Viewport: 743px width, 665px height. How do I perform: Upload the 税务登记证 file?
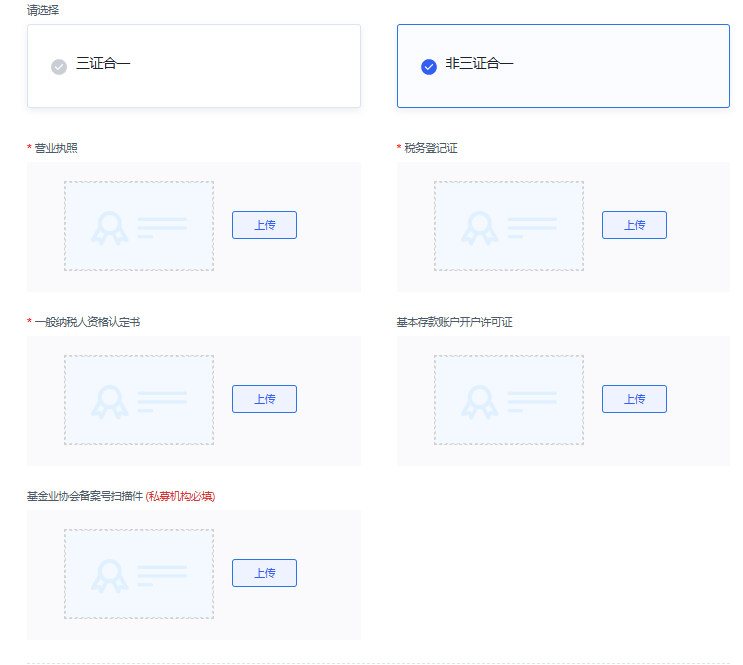click(x=634, y=225)
